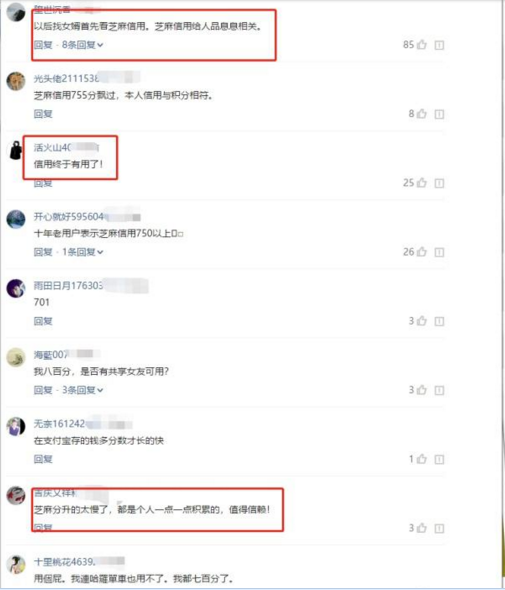Click avatar of 无奈161242 user
This screenshot has height=590, width=505.
[16, 426]
